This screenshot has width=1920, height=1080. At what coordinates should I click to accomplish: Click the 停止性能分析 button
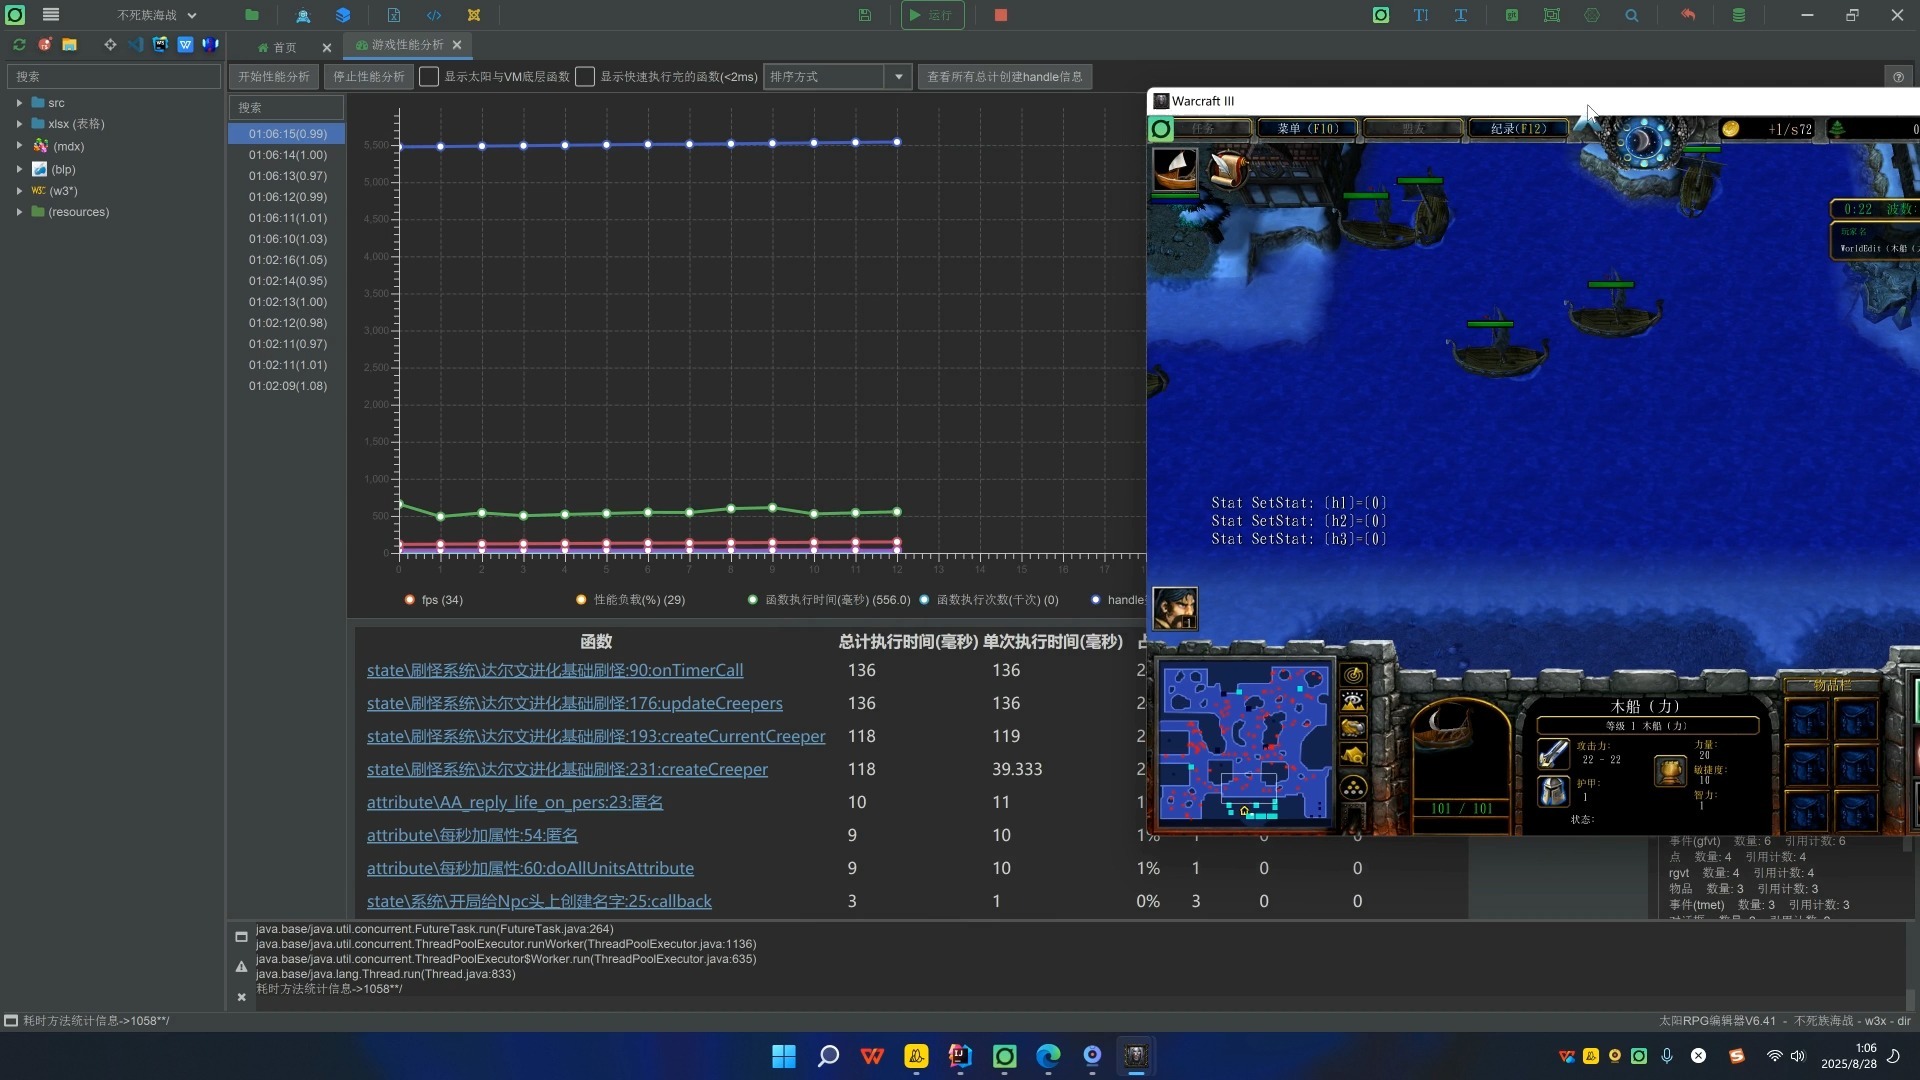click(369, 77)
